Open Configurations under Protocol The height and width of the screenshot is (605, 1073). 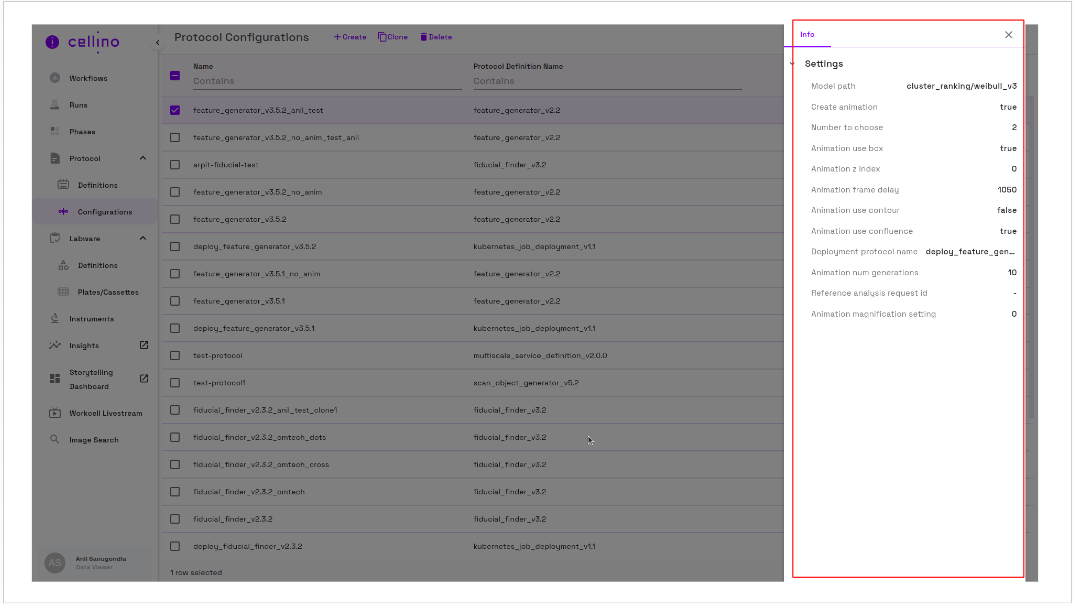pos(104,212)
